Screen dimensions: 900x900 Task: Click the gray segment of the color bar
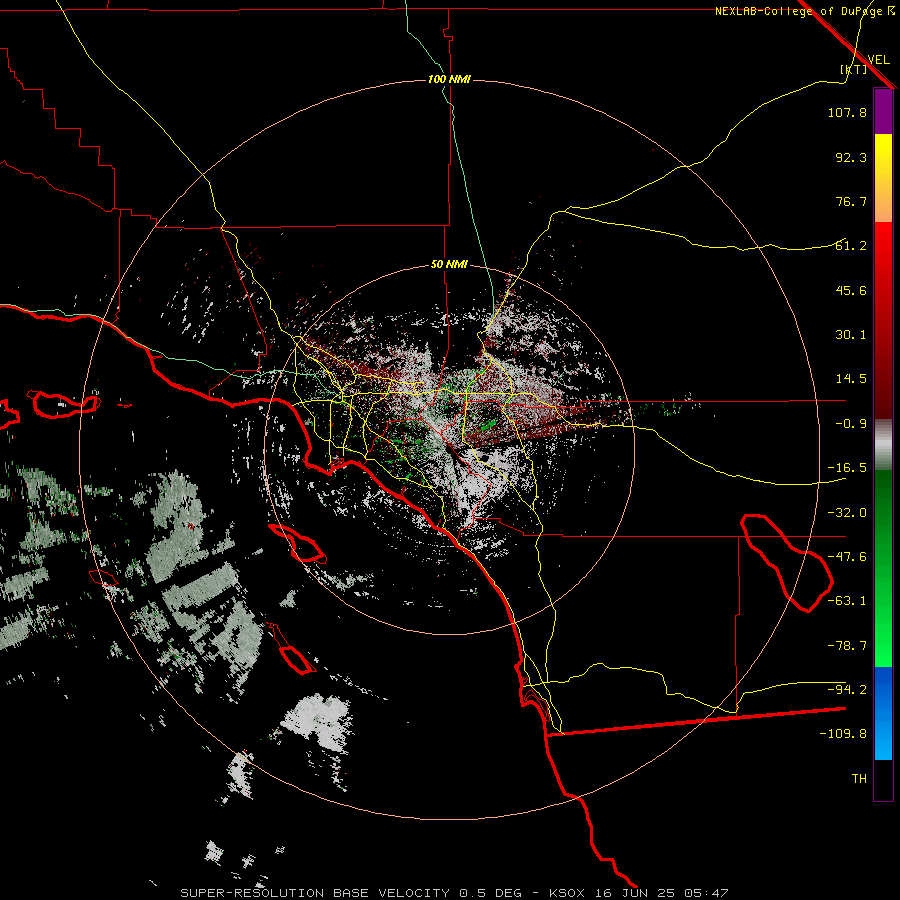pyautogui.click(x=883, y=445)
